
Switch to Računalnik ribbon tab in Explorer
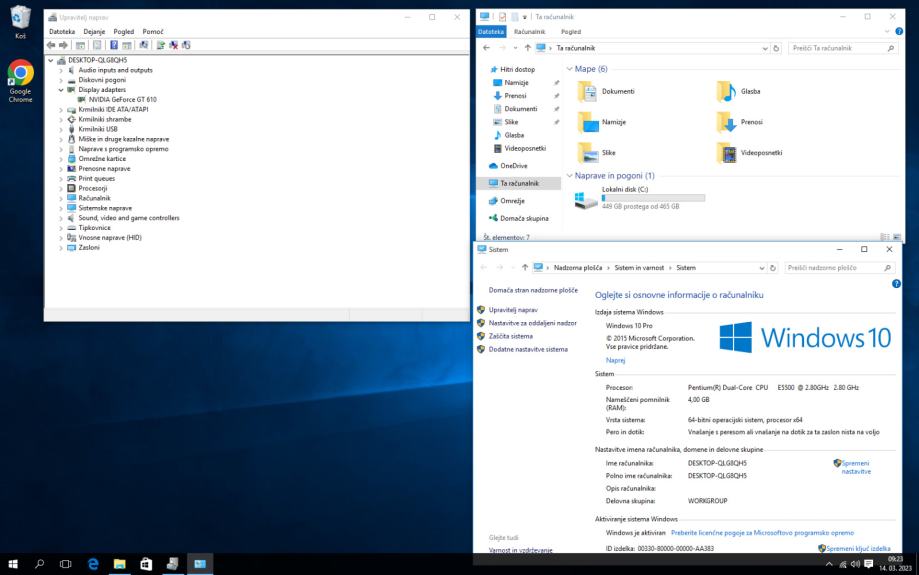(529, 32)
